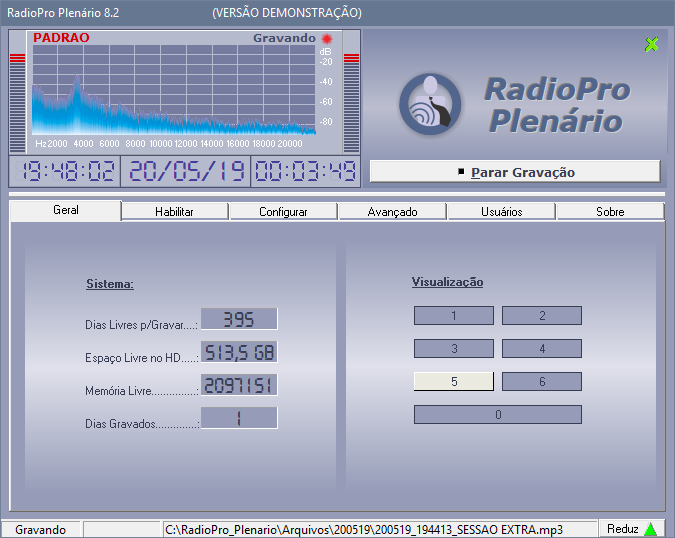Click the empty status bar field beside Gravando
This screenshot has width=675, height=538.
pos(122,529)
